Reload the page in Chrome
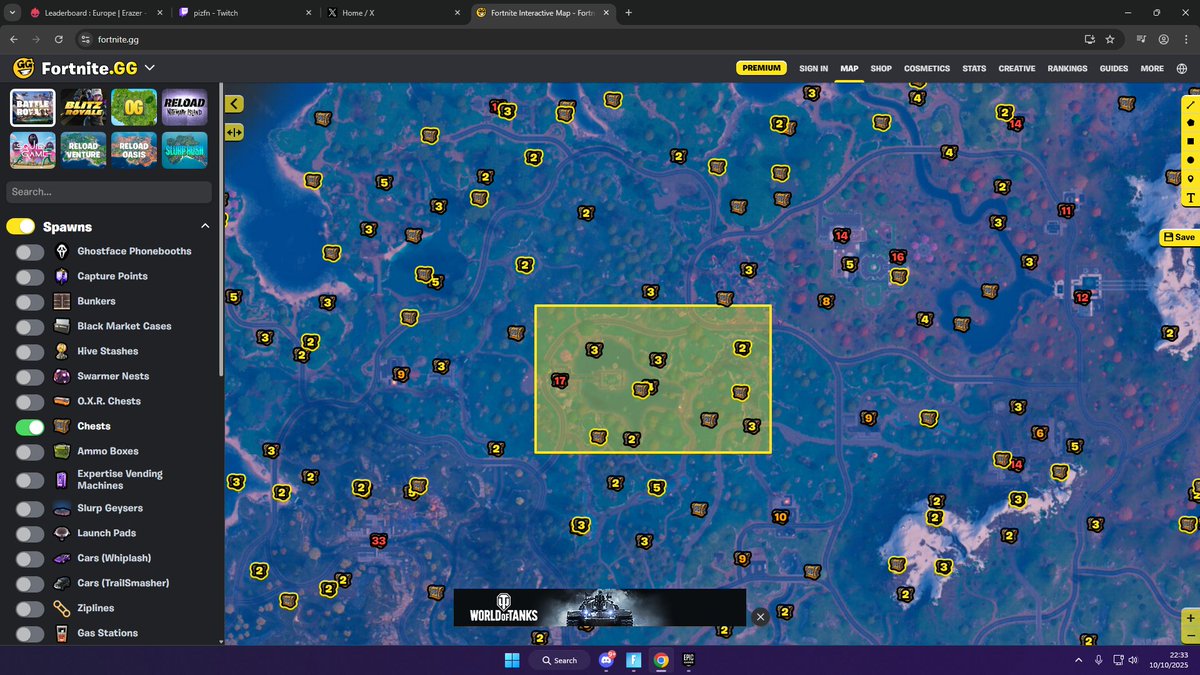The height and width of the screenshot is (675, 1200). [x=59, y=39]
